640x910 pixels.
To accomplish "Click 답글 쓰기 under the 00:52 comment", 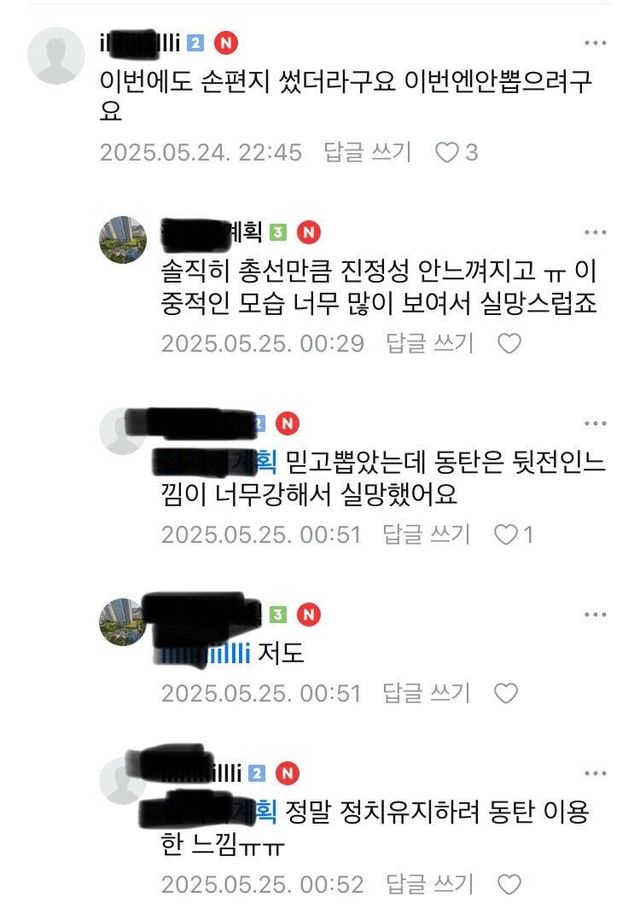I will tap(430, 884).
